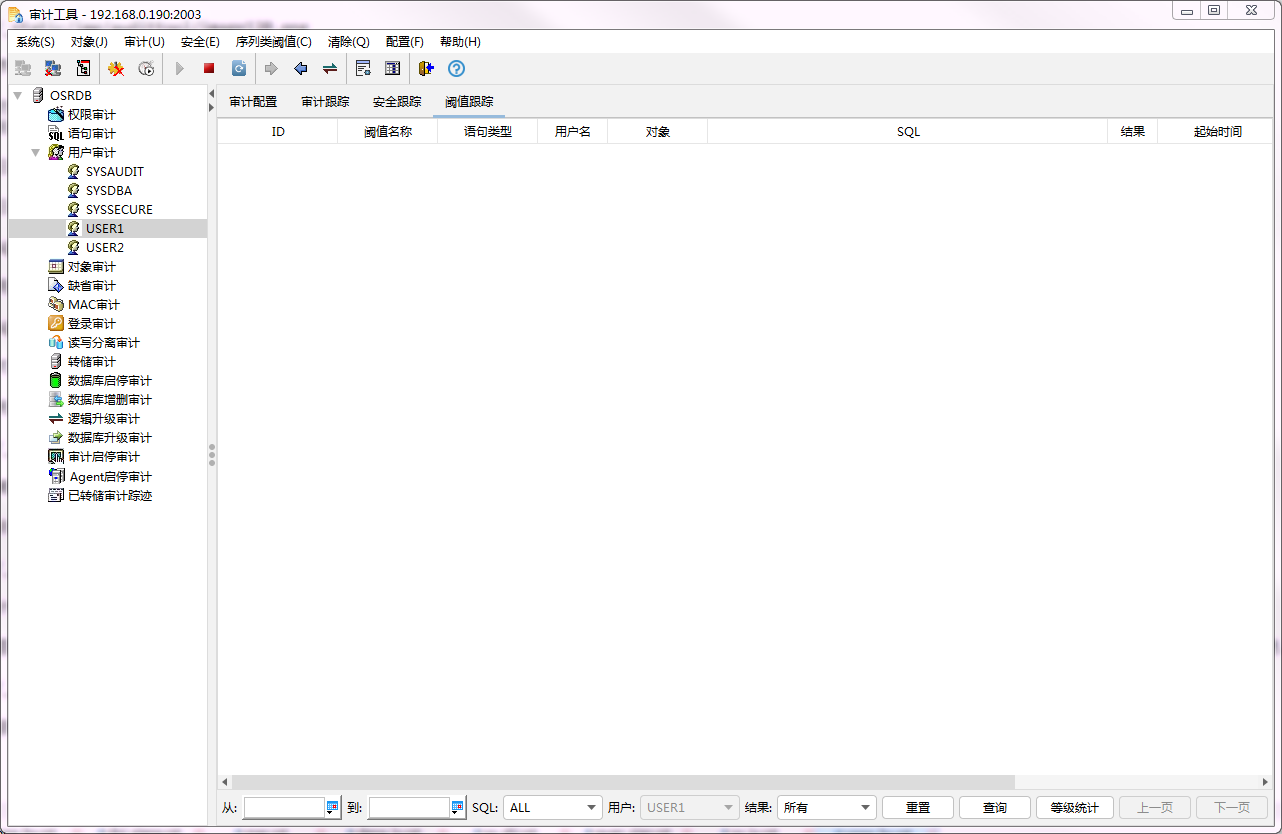Click the blue refresh toolbar icon
Viewport: 1282px width, 834px height.
(x=239, y=69)
